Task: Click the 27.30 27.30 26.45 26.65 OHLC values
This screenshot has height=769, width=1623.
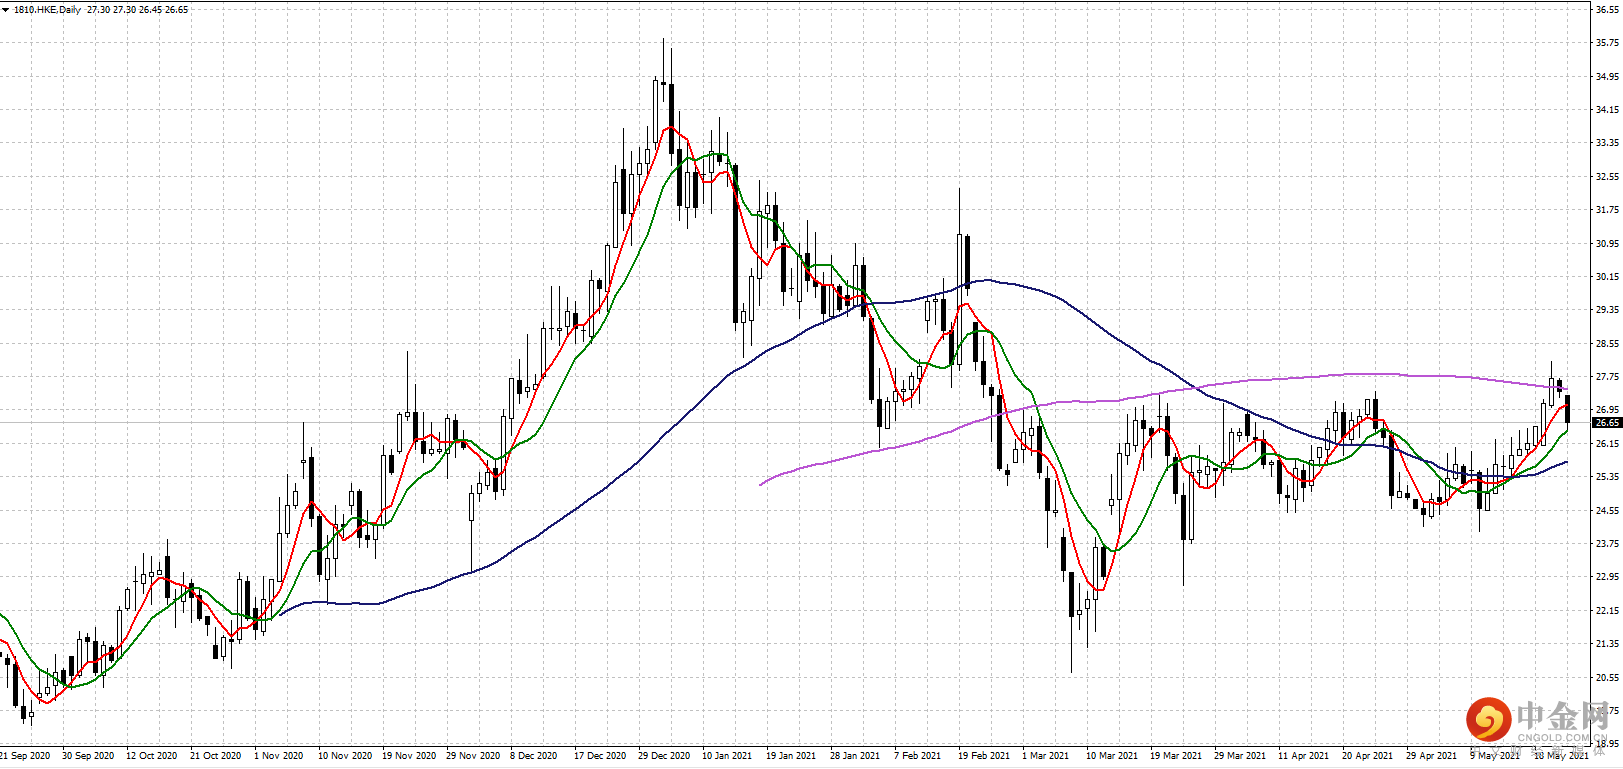Action: [138, 10]
